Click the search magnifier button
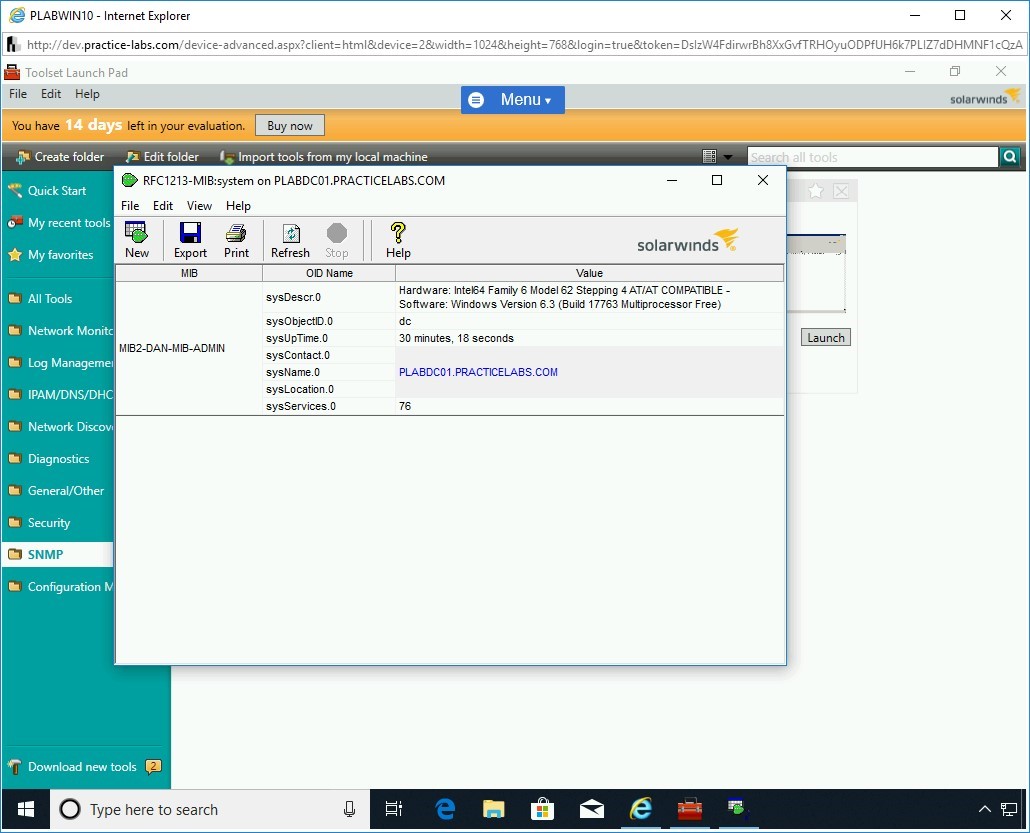 coord(1010,157)
